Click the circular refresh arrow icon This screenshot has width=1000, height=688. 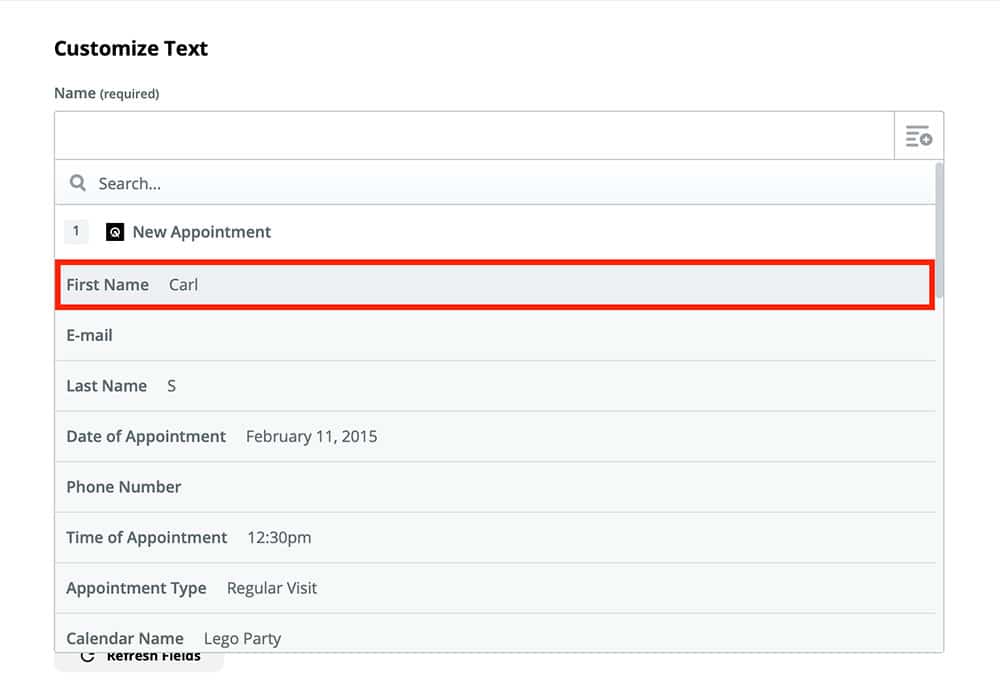[x=87, y=657]
